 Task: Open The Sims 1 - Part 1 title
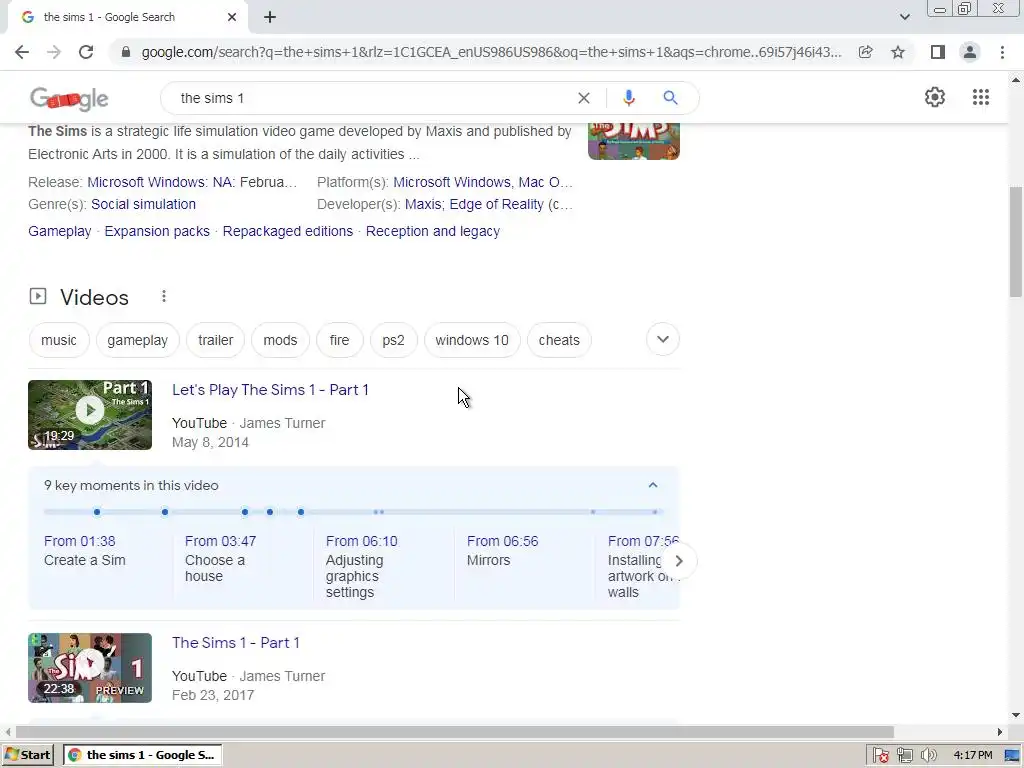(x=236, y=643)
